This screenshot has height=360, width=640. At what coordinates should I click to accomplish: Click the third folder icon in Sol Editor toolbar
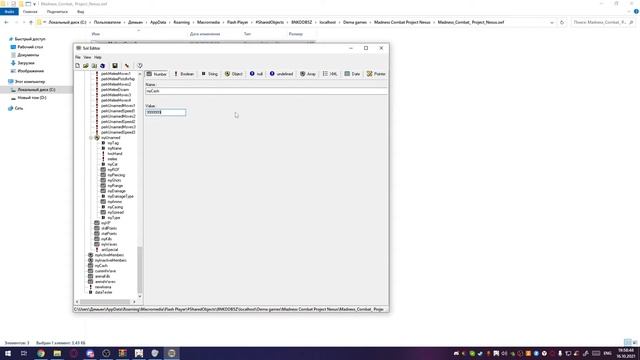[94, 66]
